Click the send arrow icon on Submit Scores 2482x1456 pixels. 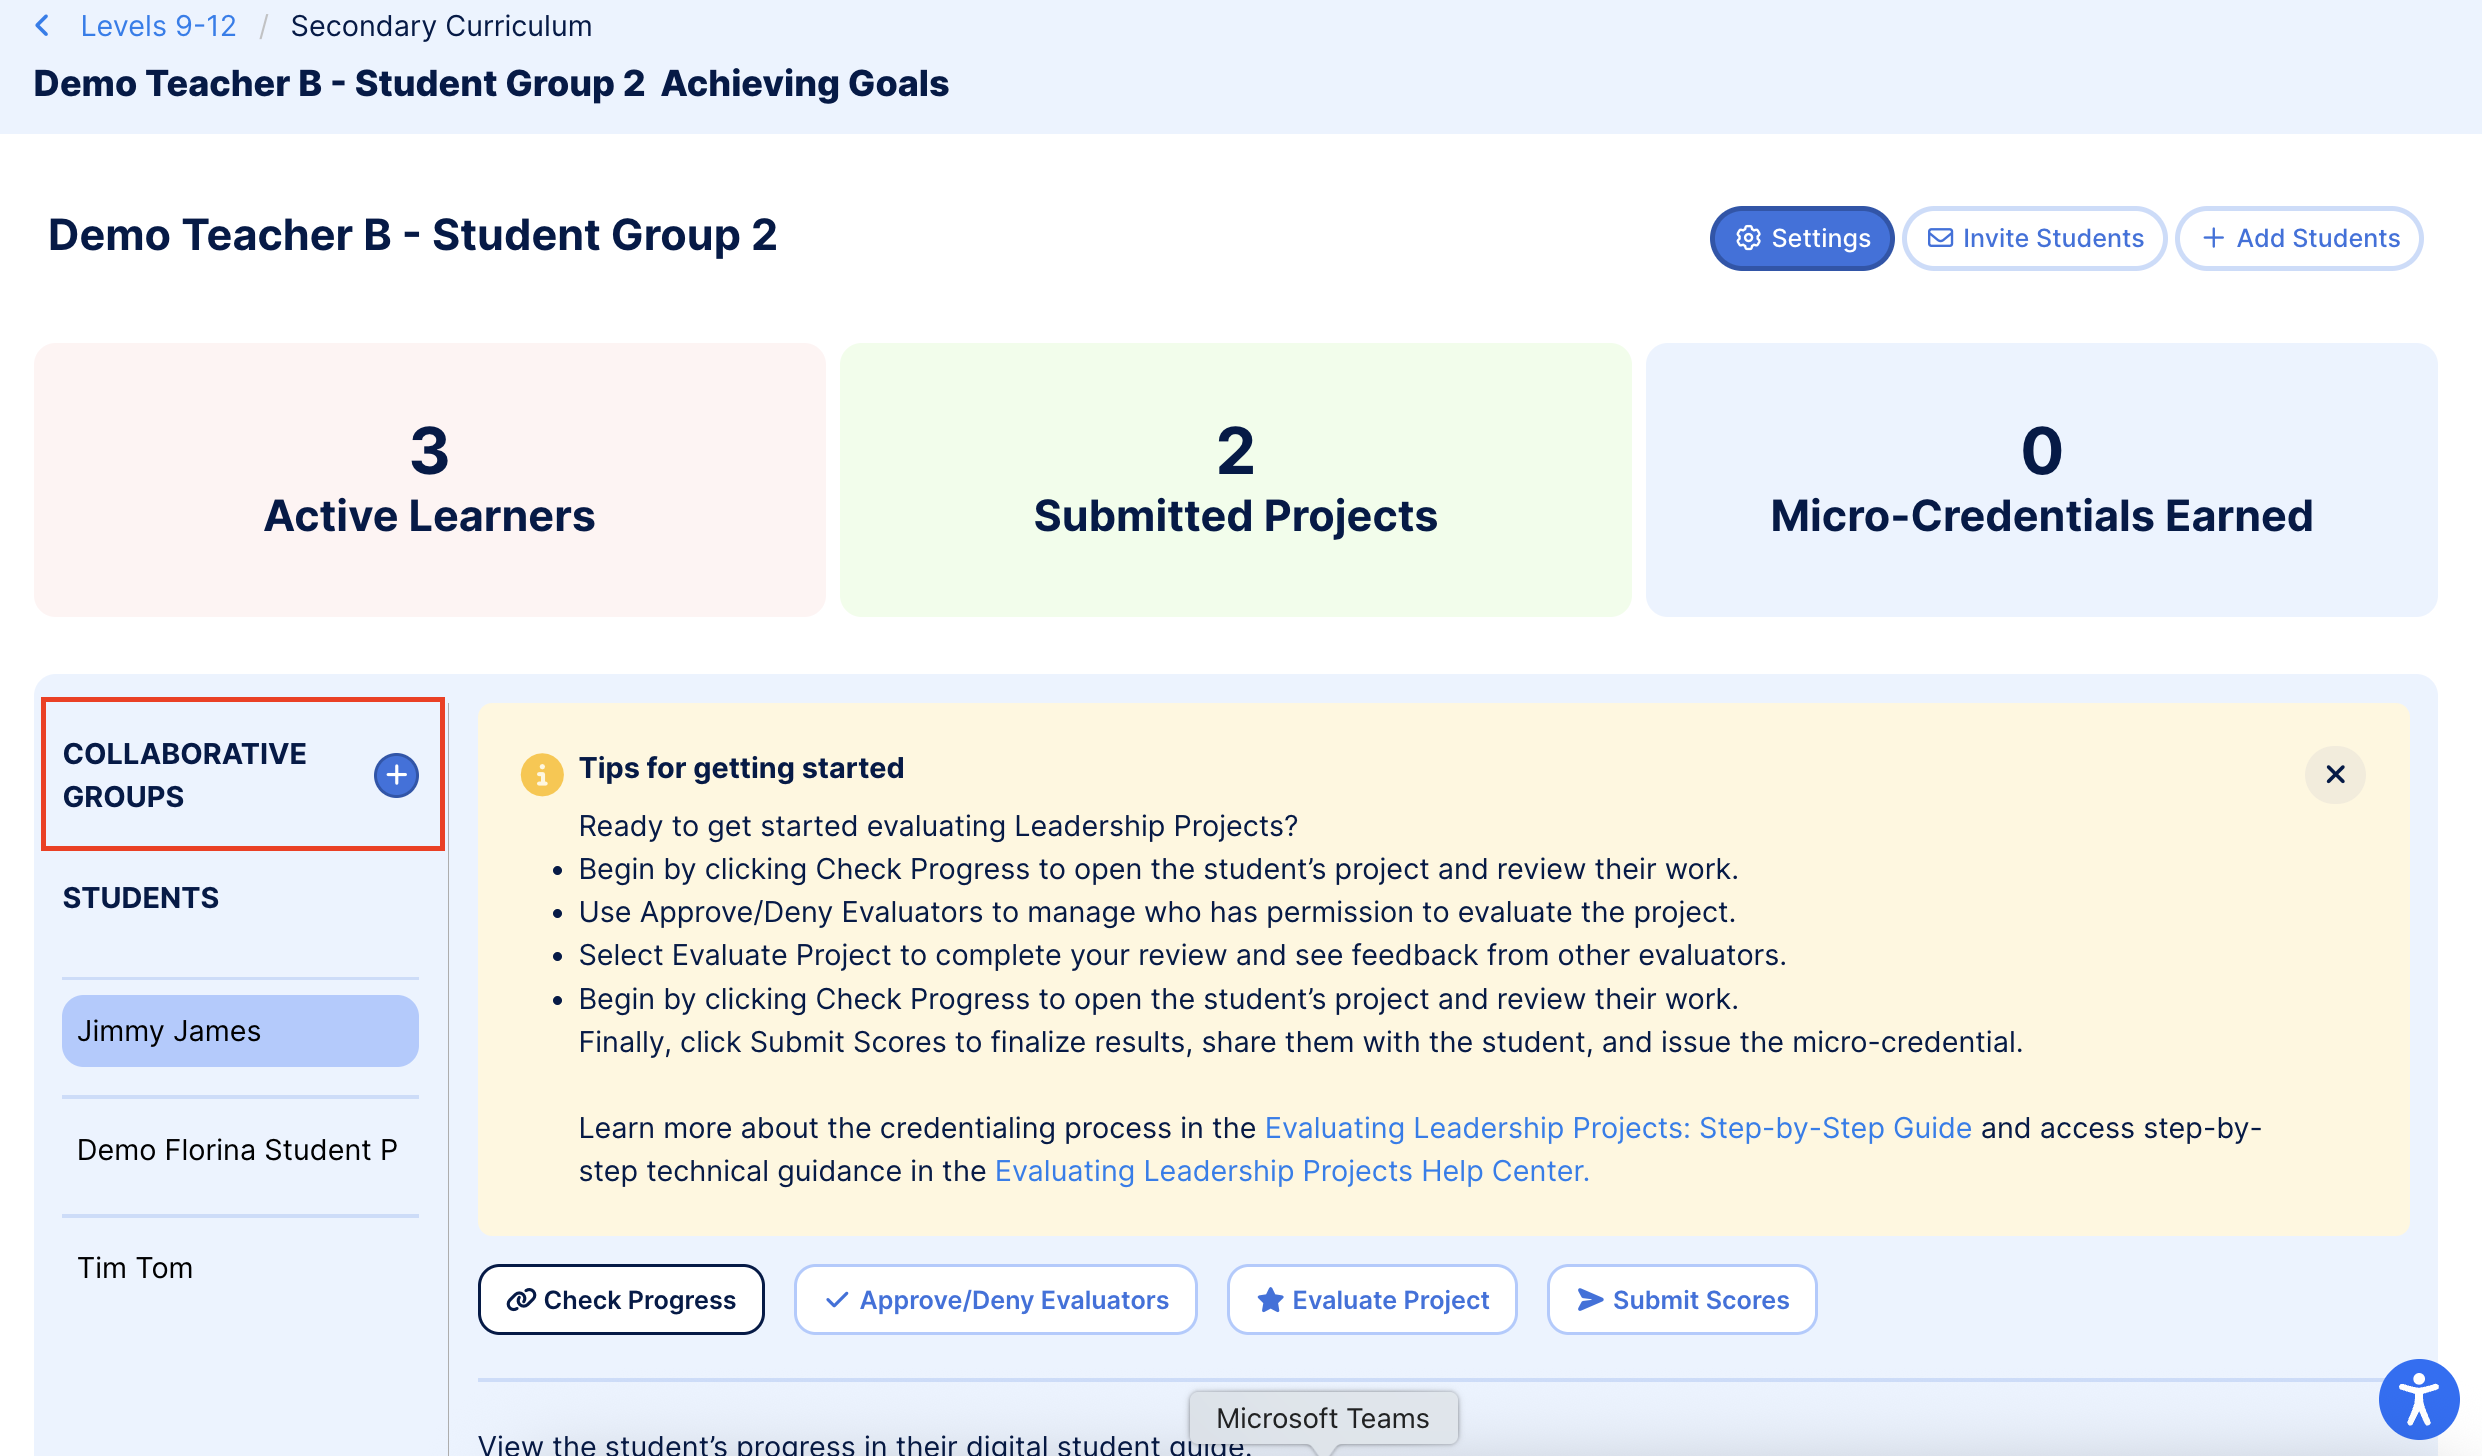(x=1588, y=1299)
